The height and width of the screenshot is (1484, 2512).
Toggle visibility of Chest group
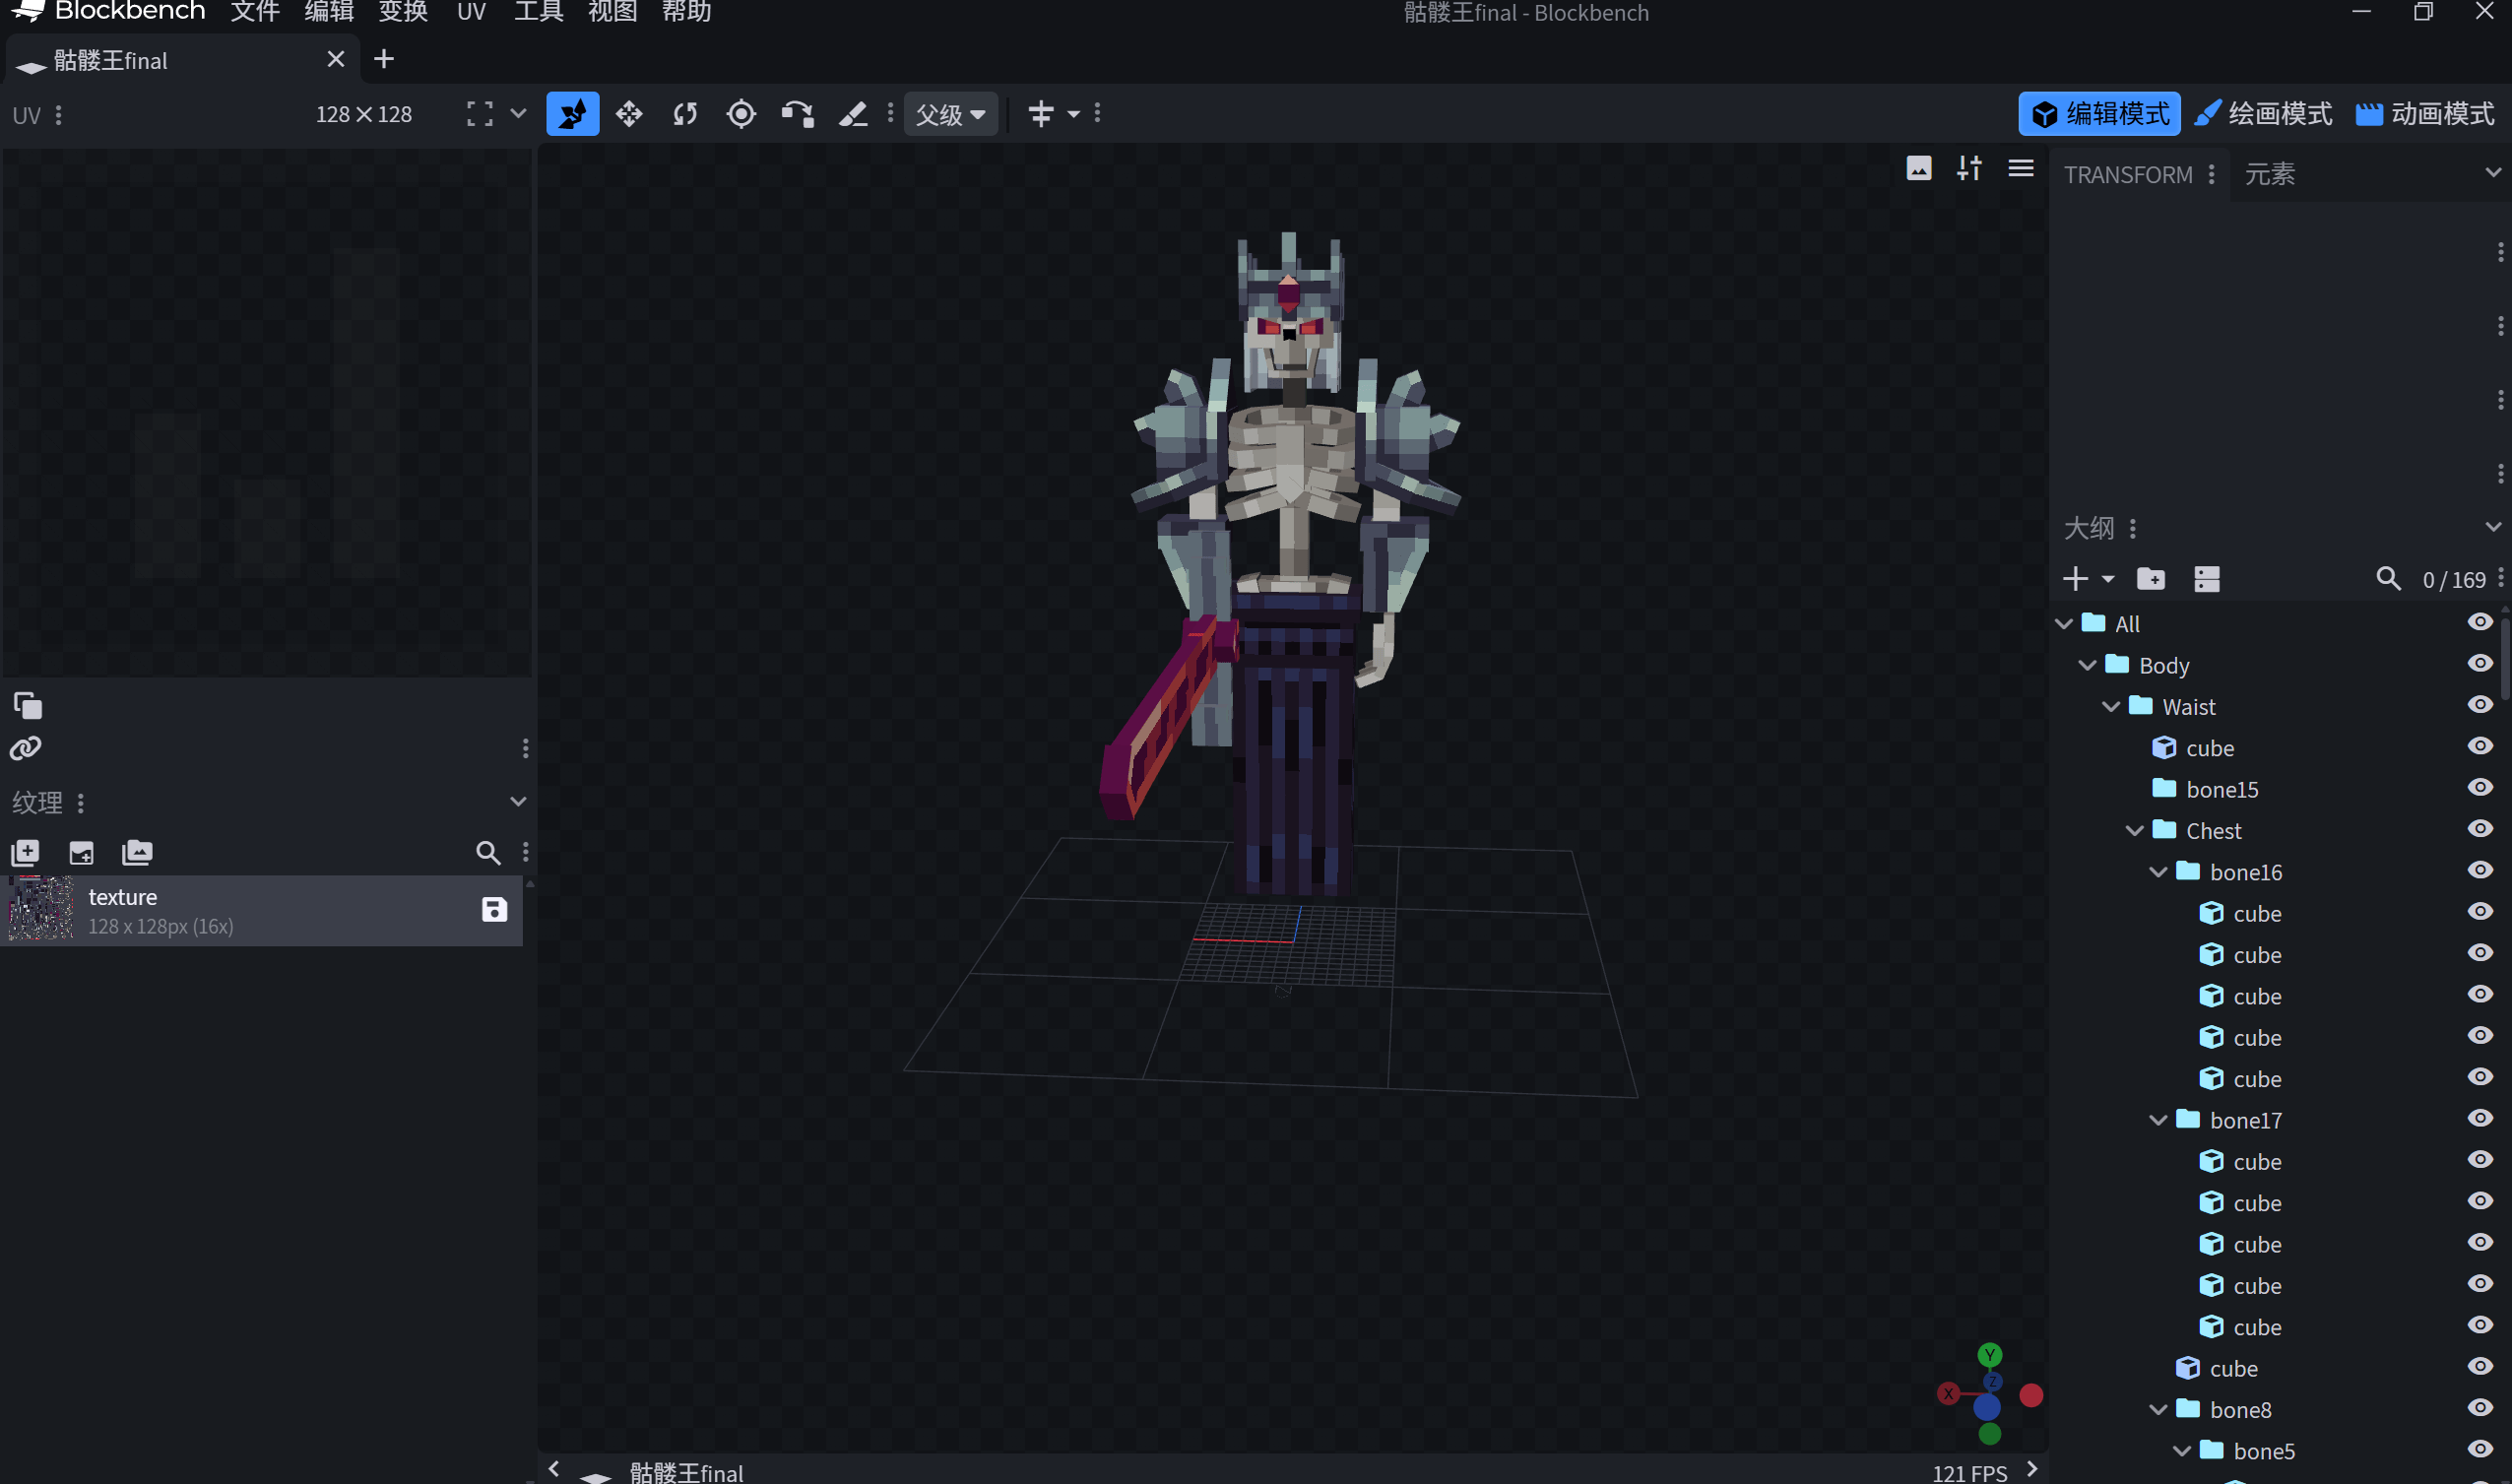click(x=2479, y=829)
